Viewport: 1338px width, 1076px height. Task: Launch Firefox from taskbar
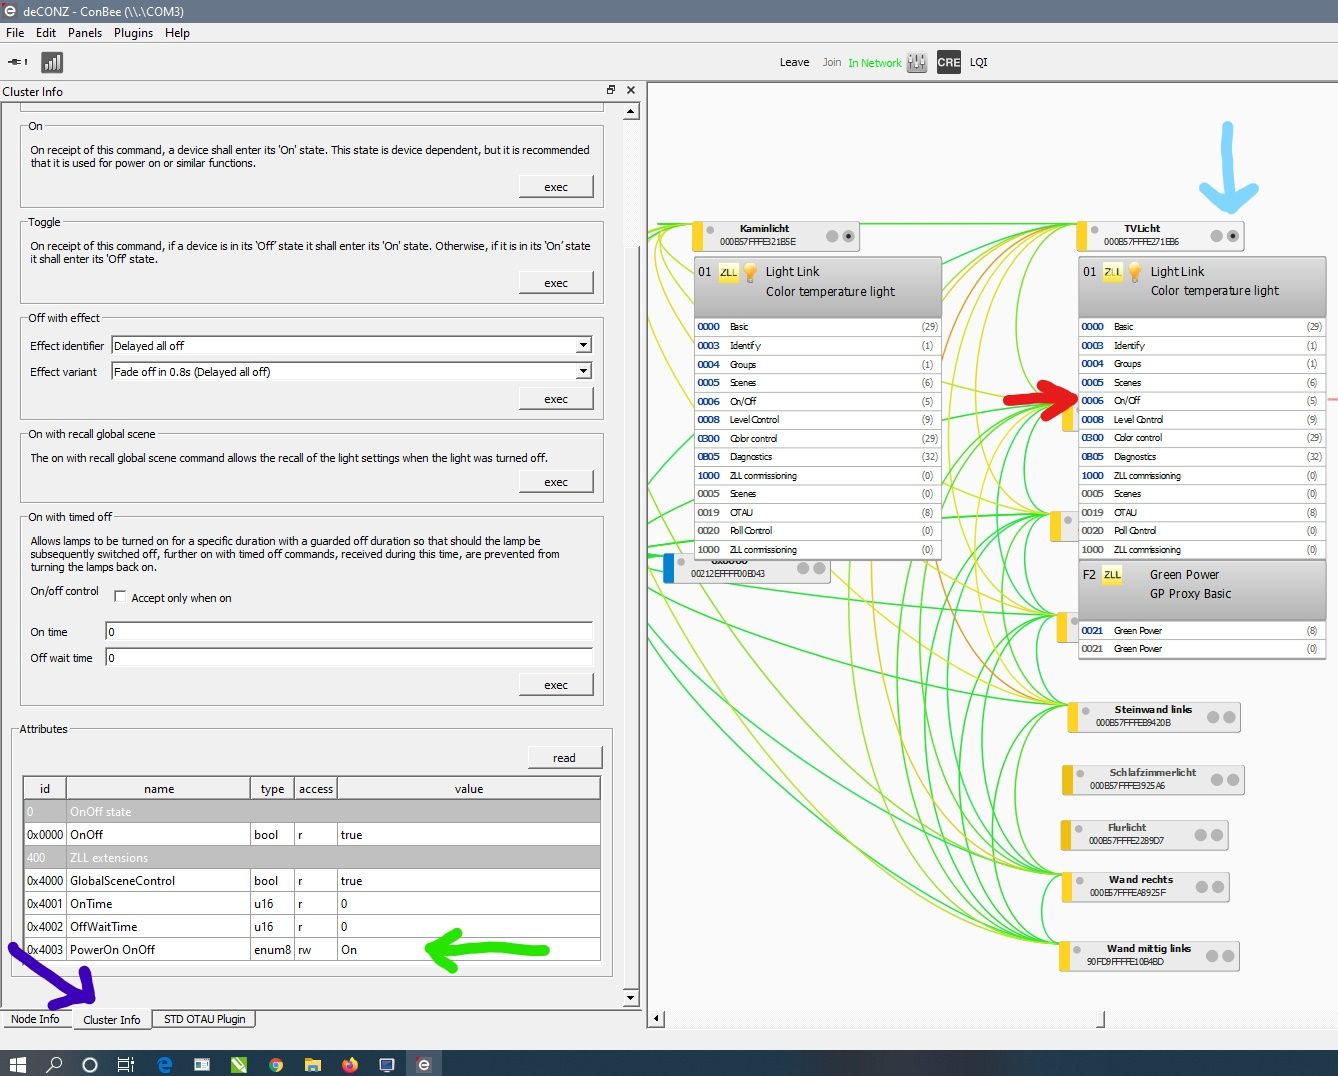pos(349,1064)
